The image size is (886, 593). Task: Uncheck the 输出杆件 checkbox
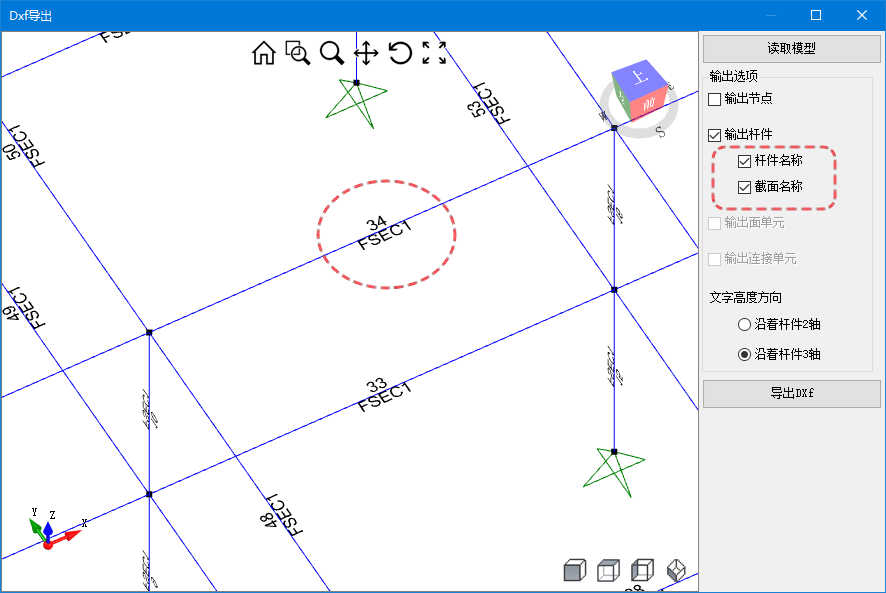tap(714, 135)
